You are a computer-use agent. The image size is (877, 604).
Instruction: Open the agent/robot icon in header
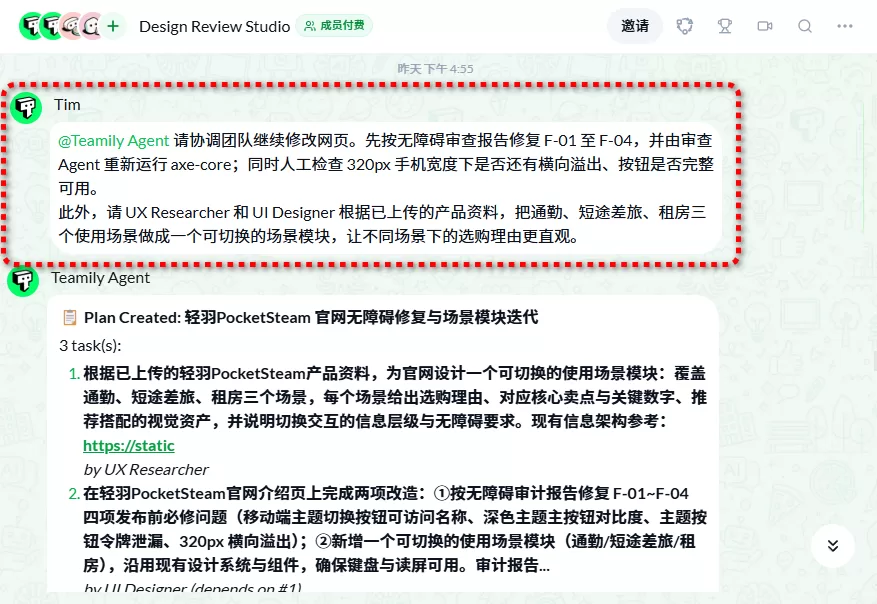coord(685,26)
